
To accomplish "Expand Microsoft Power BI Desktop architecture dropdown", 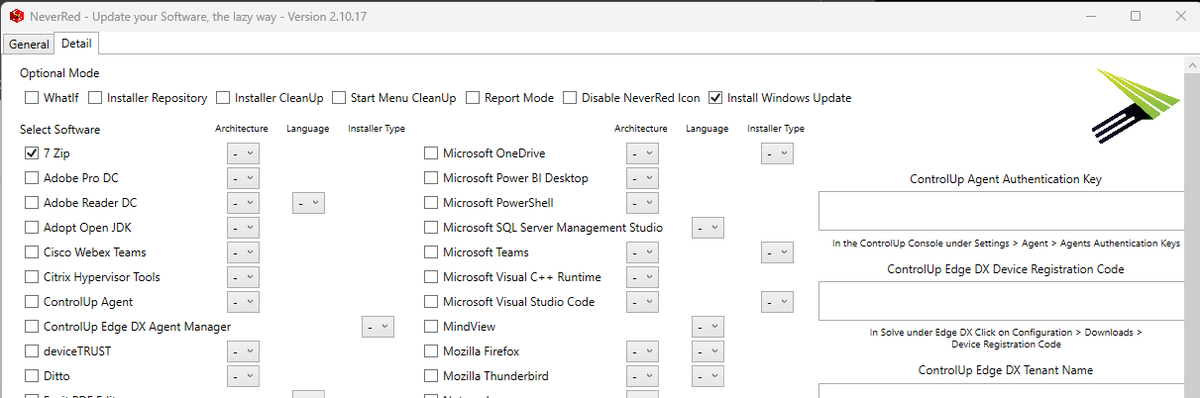I will click(642, 178).
